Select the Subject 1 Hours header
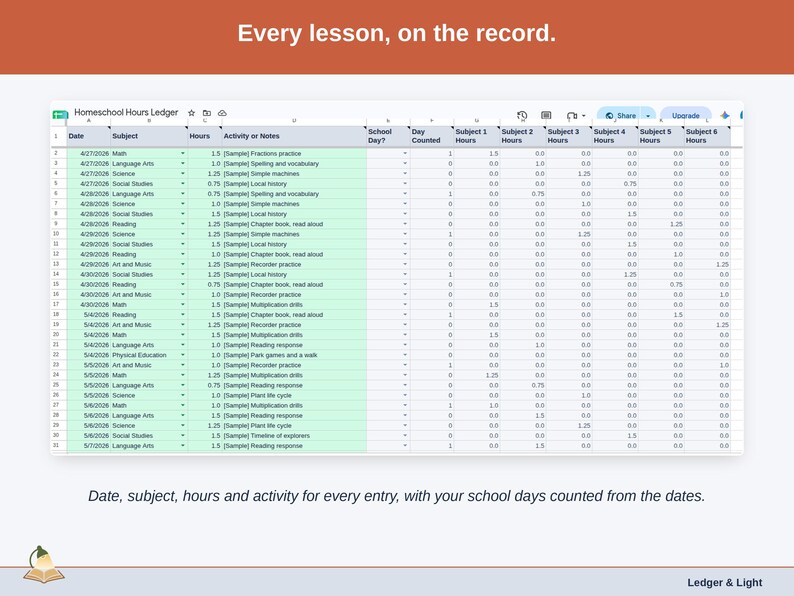The image size is (794, 596). point(477,136)
